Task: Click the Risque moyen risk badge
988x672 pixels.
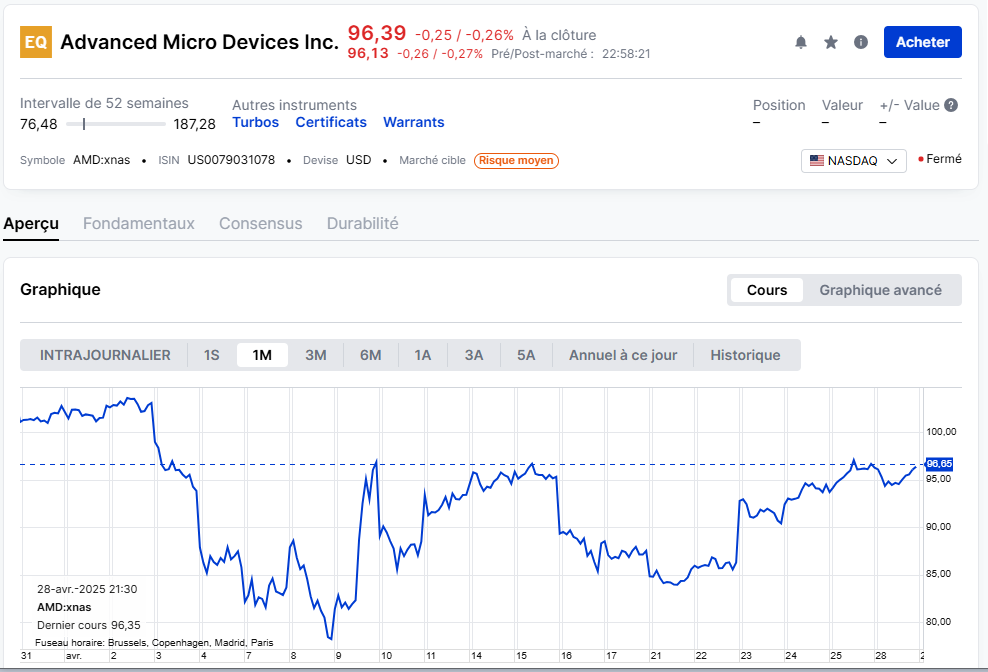Action: coord(516,160)
